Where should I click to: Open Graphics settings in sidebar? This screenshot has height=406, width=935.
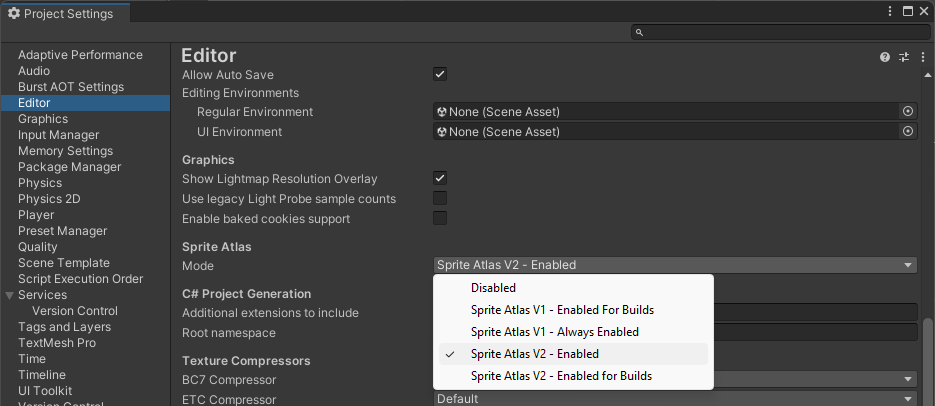43,119
